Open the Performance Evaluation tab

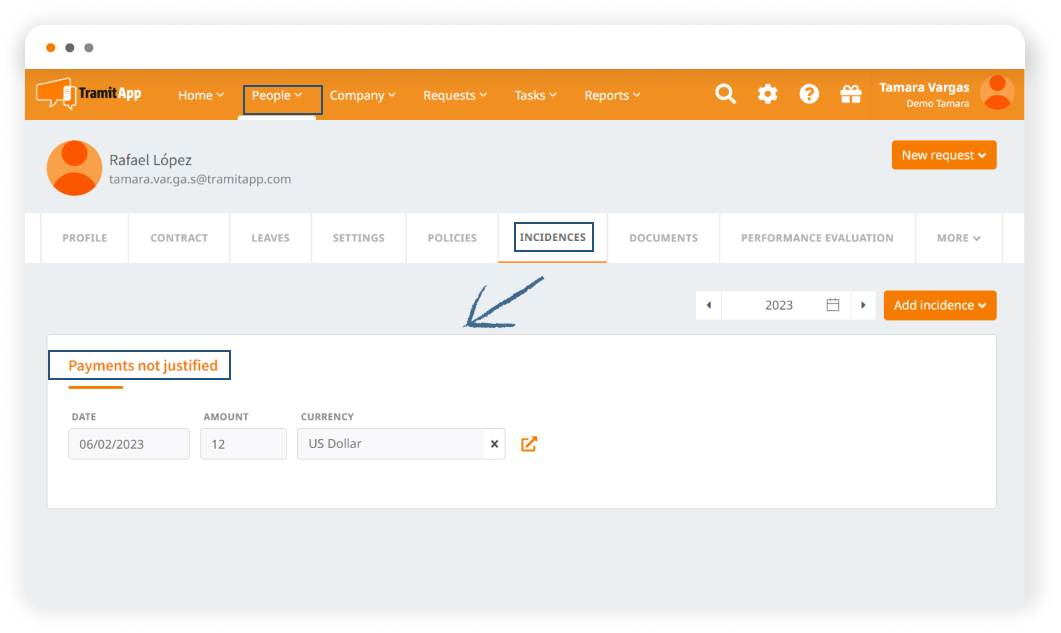tap(817, 238)
